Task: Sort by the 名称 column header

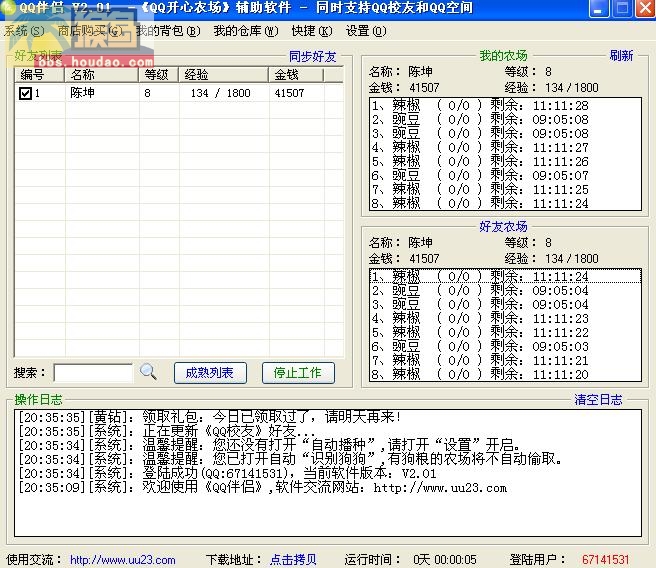Action: tap(101, 75)
